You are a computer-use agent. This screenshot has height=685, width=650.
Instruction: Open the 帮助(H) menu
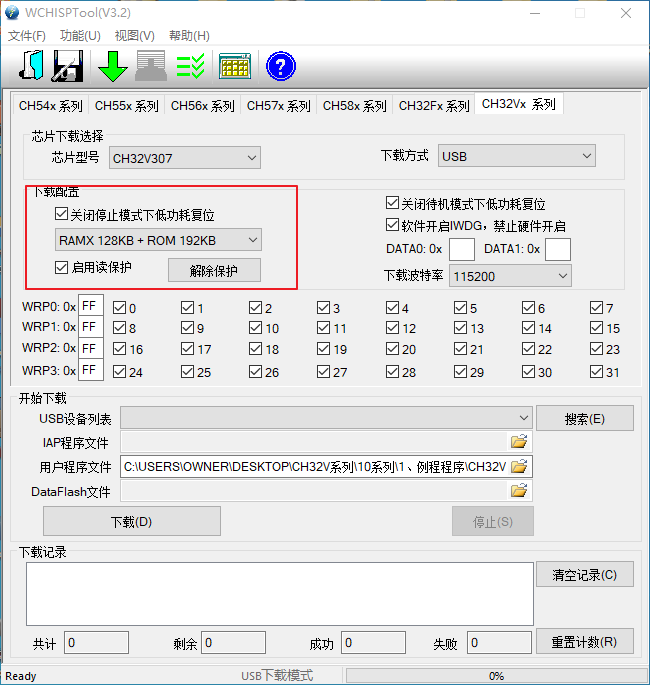click(x=189, y=36)
